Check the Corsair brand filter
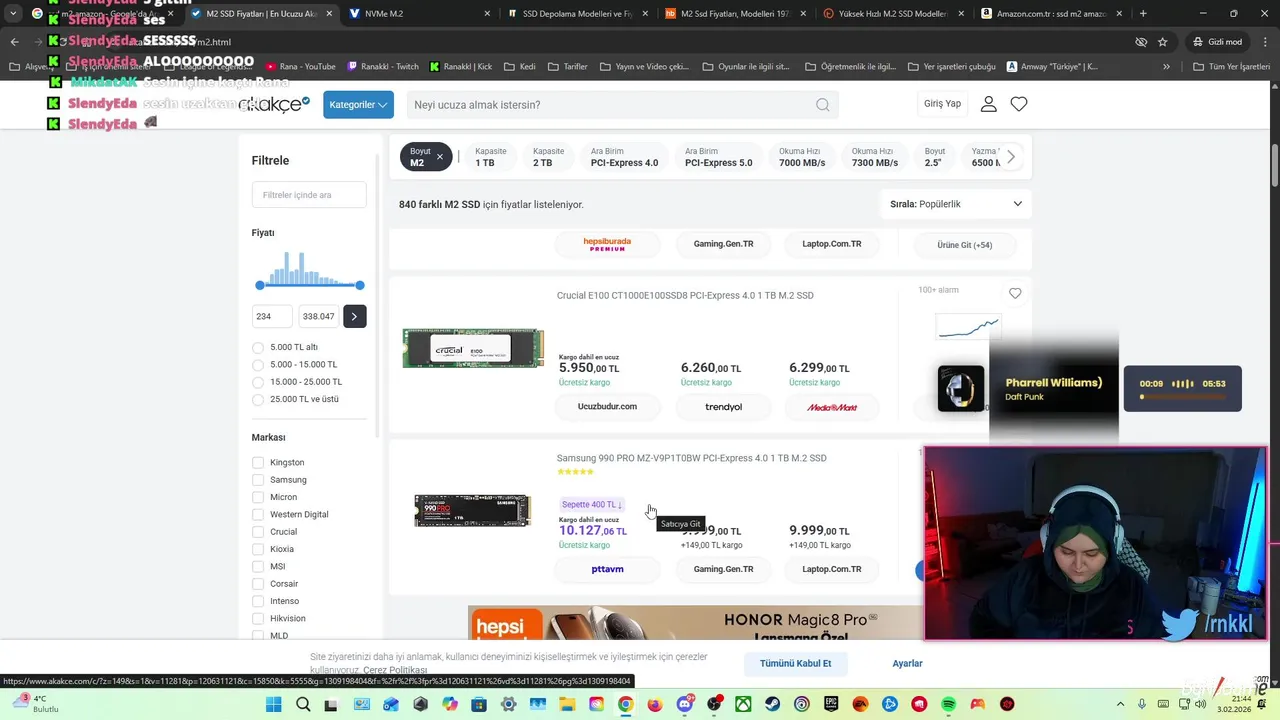 258,584
